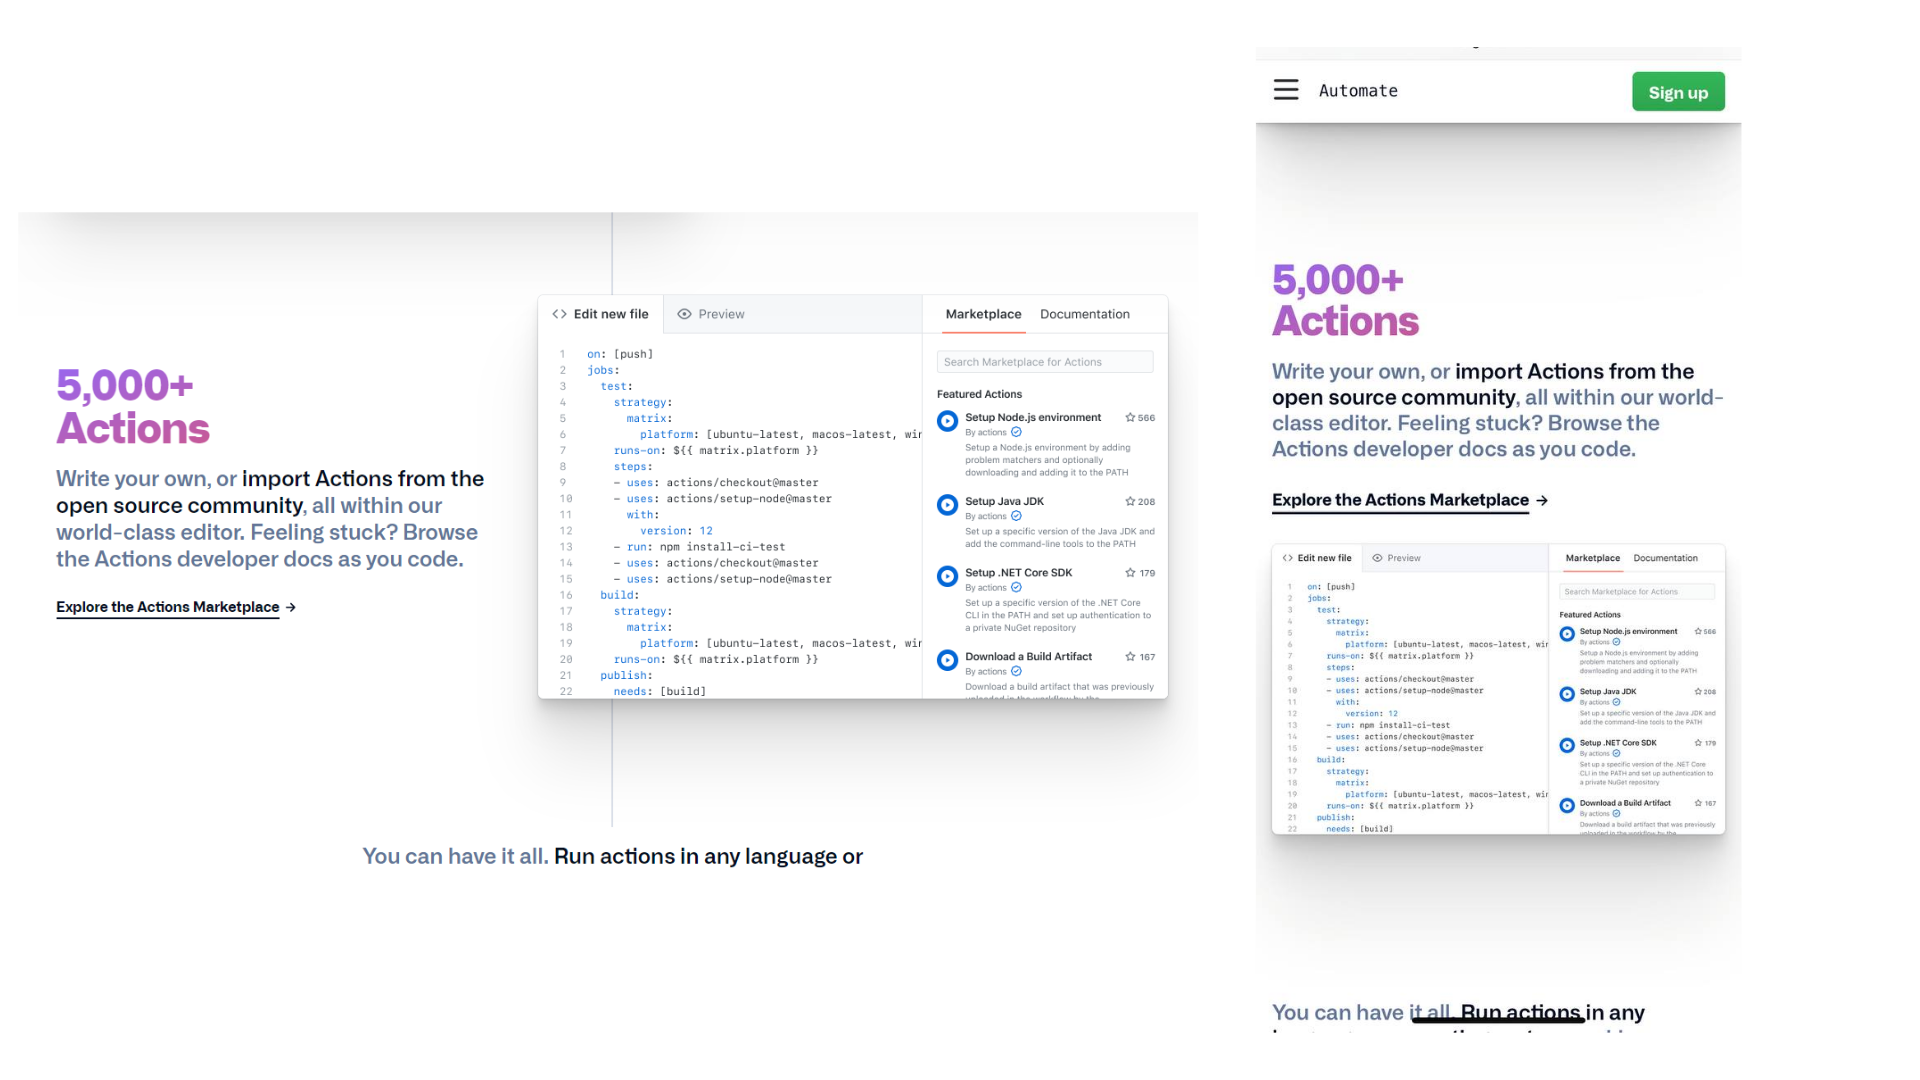Click the 5,000+ Actions heading in mobile view
The width and height of the screenshot is (1920, 1080).
click(1345, 300)
